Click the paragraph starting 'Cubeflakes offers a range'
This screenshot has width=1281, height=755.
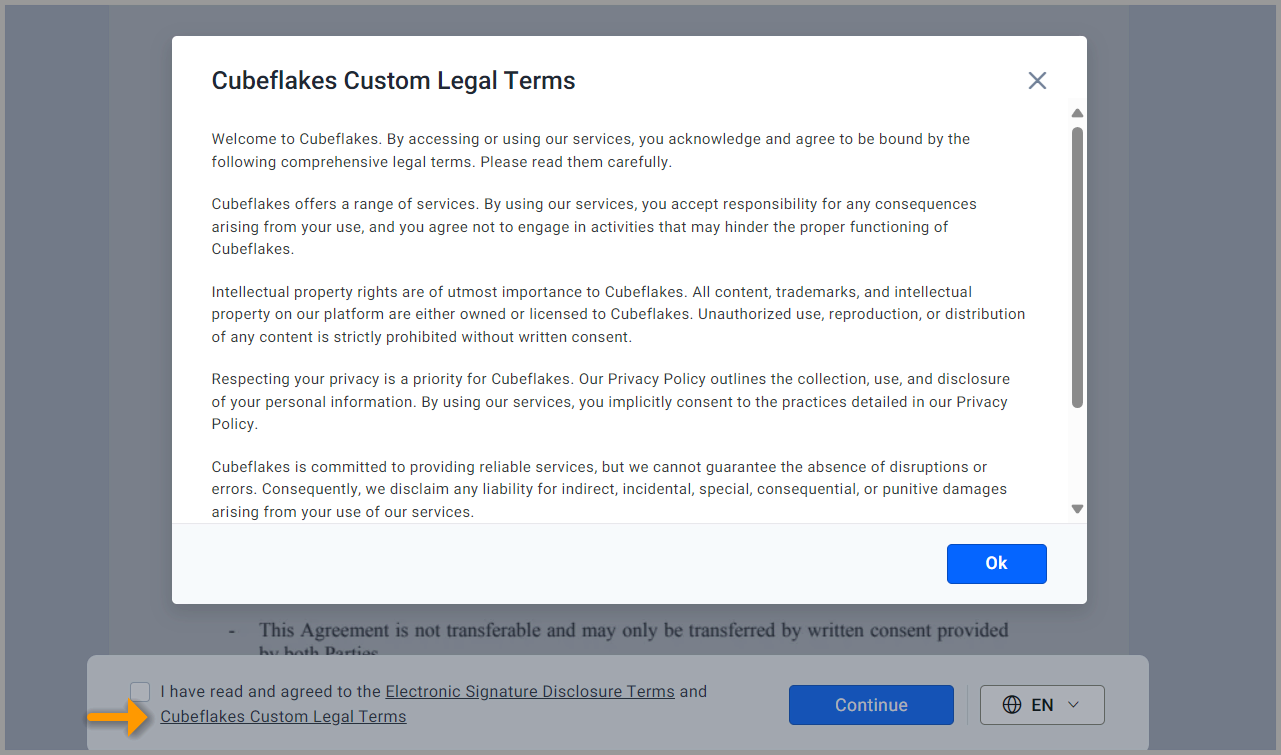coord(594,226)
